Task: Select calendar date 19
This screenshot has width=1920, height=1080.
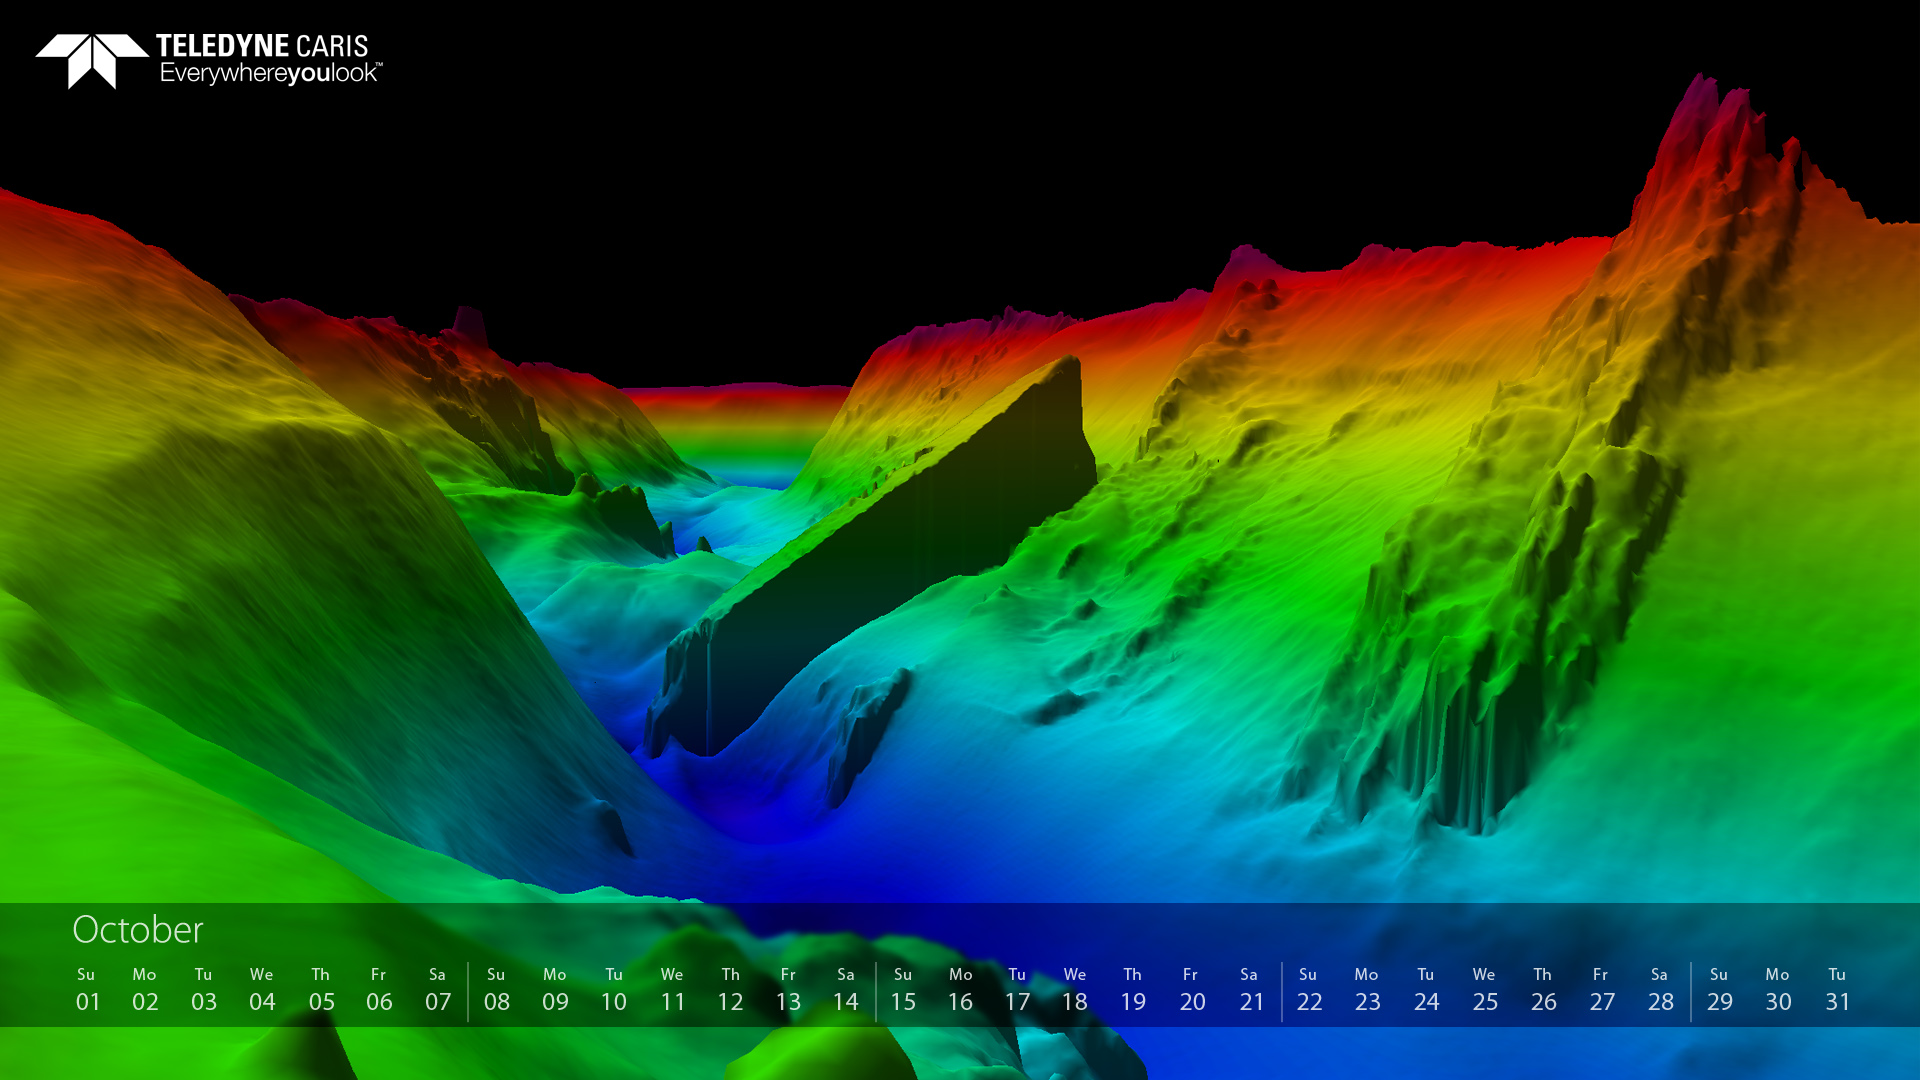Action: tap(1133, 1002)
